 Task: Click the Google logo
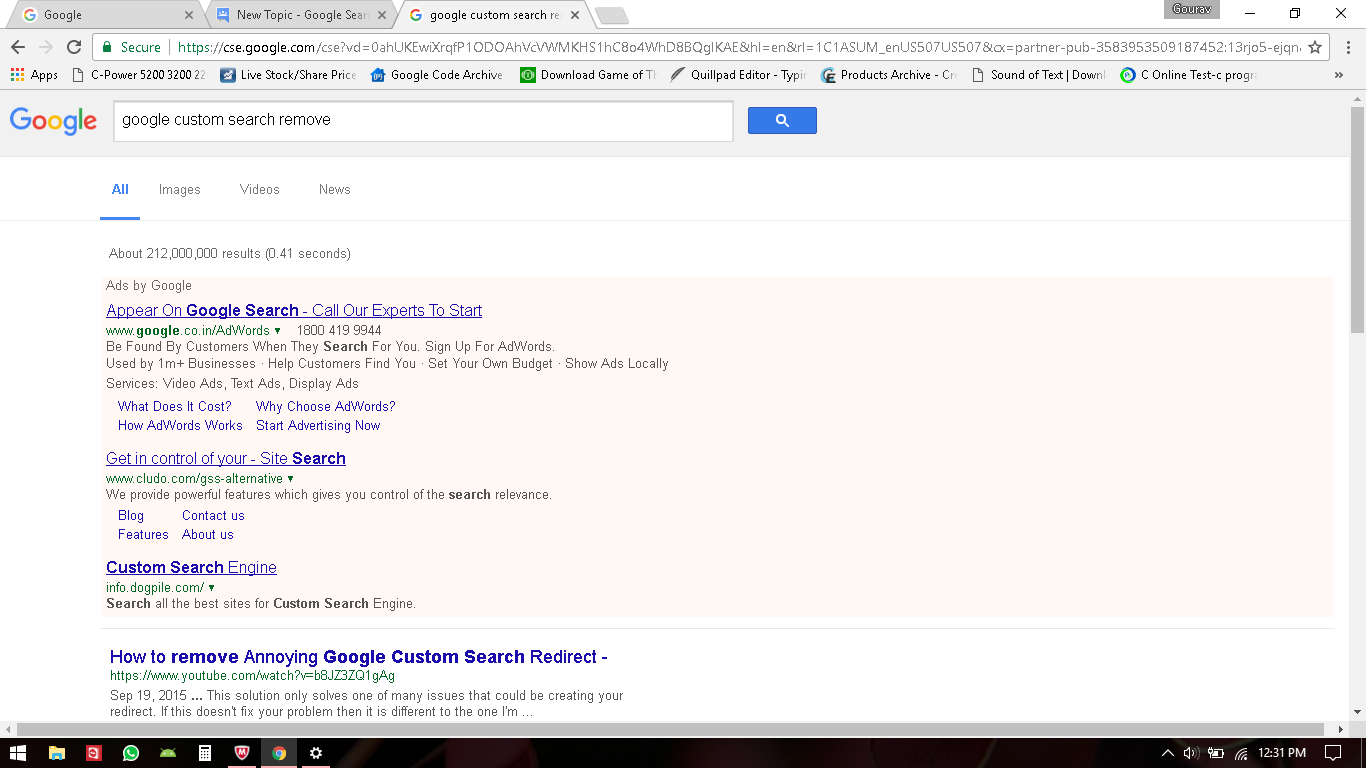coord(53,120)
